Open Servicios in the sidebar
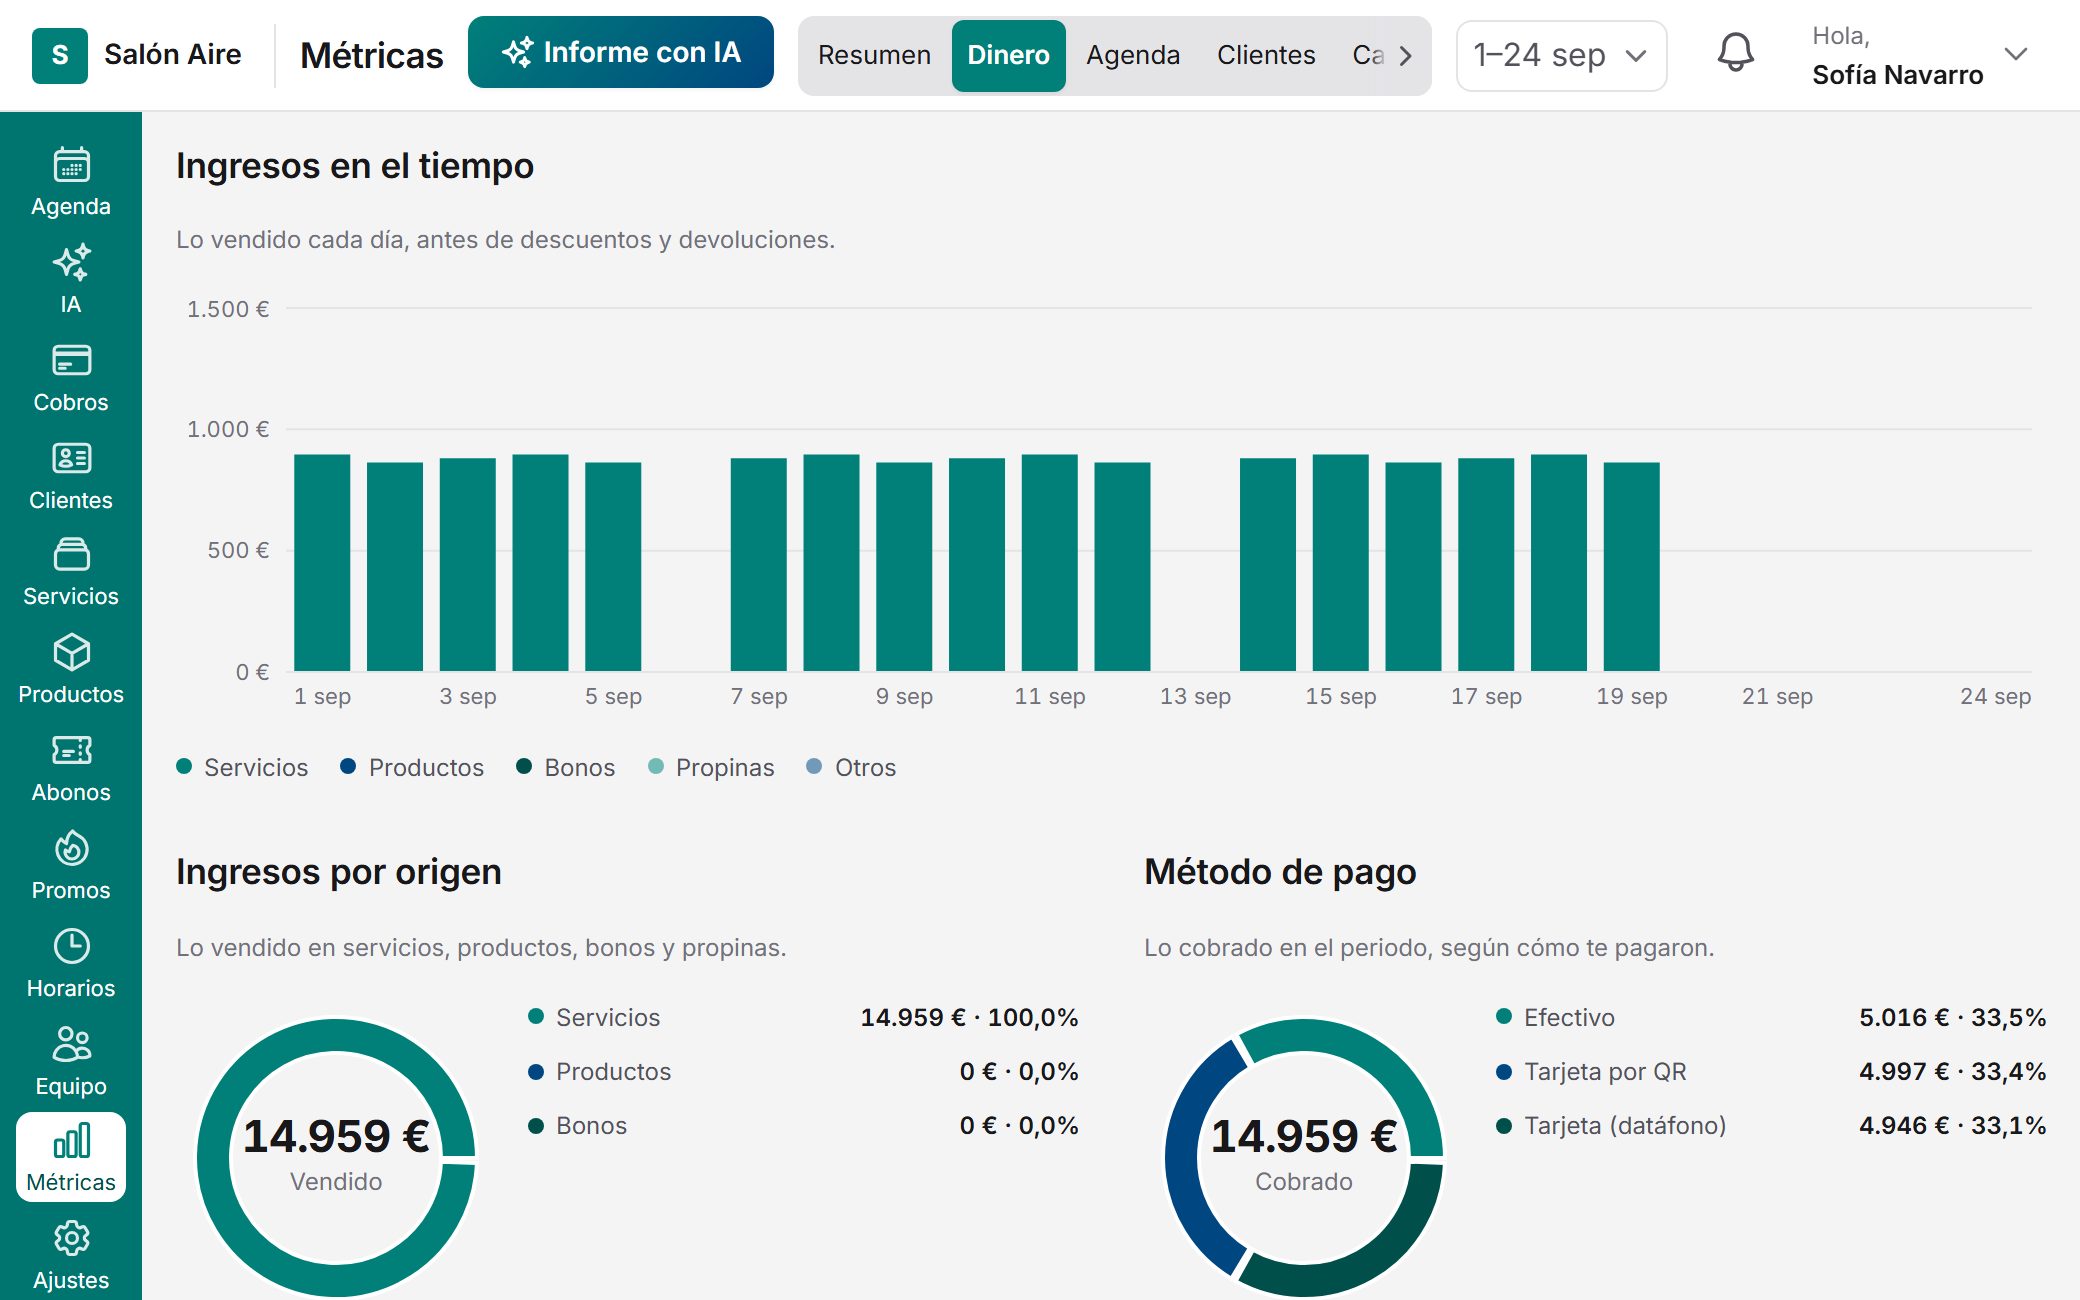Image resolution: width=2080 pixels, height=1300 pixels. [71, 574]
